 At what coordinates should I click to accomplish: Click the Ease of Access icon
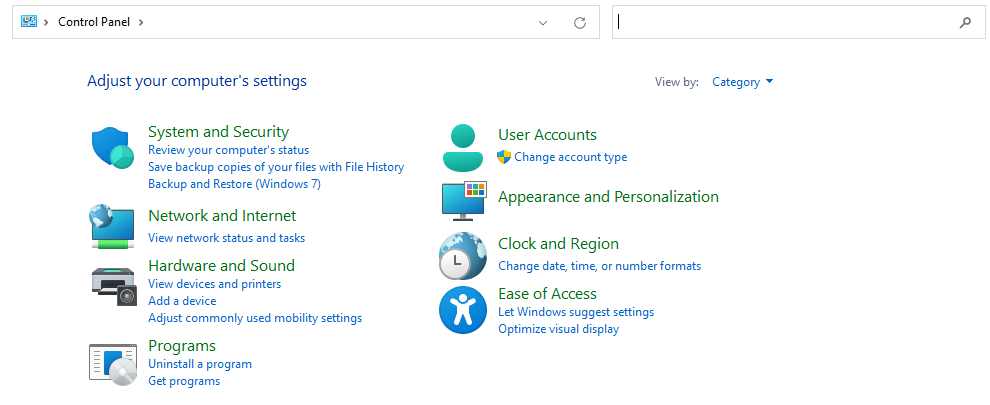(462, 310)
